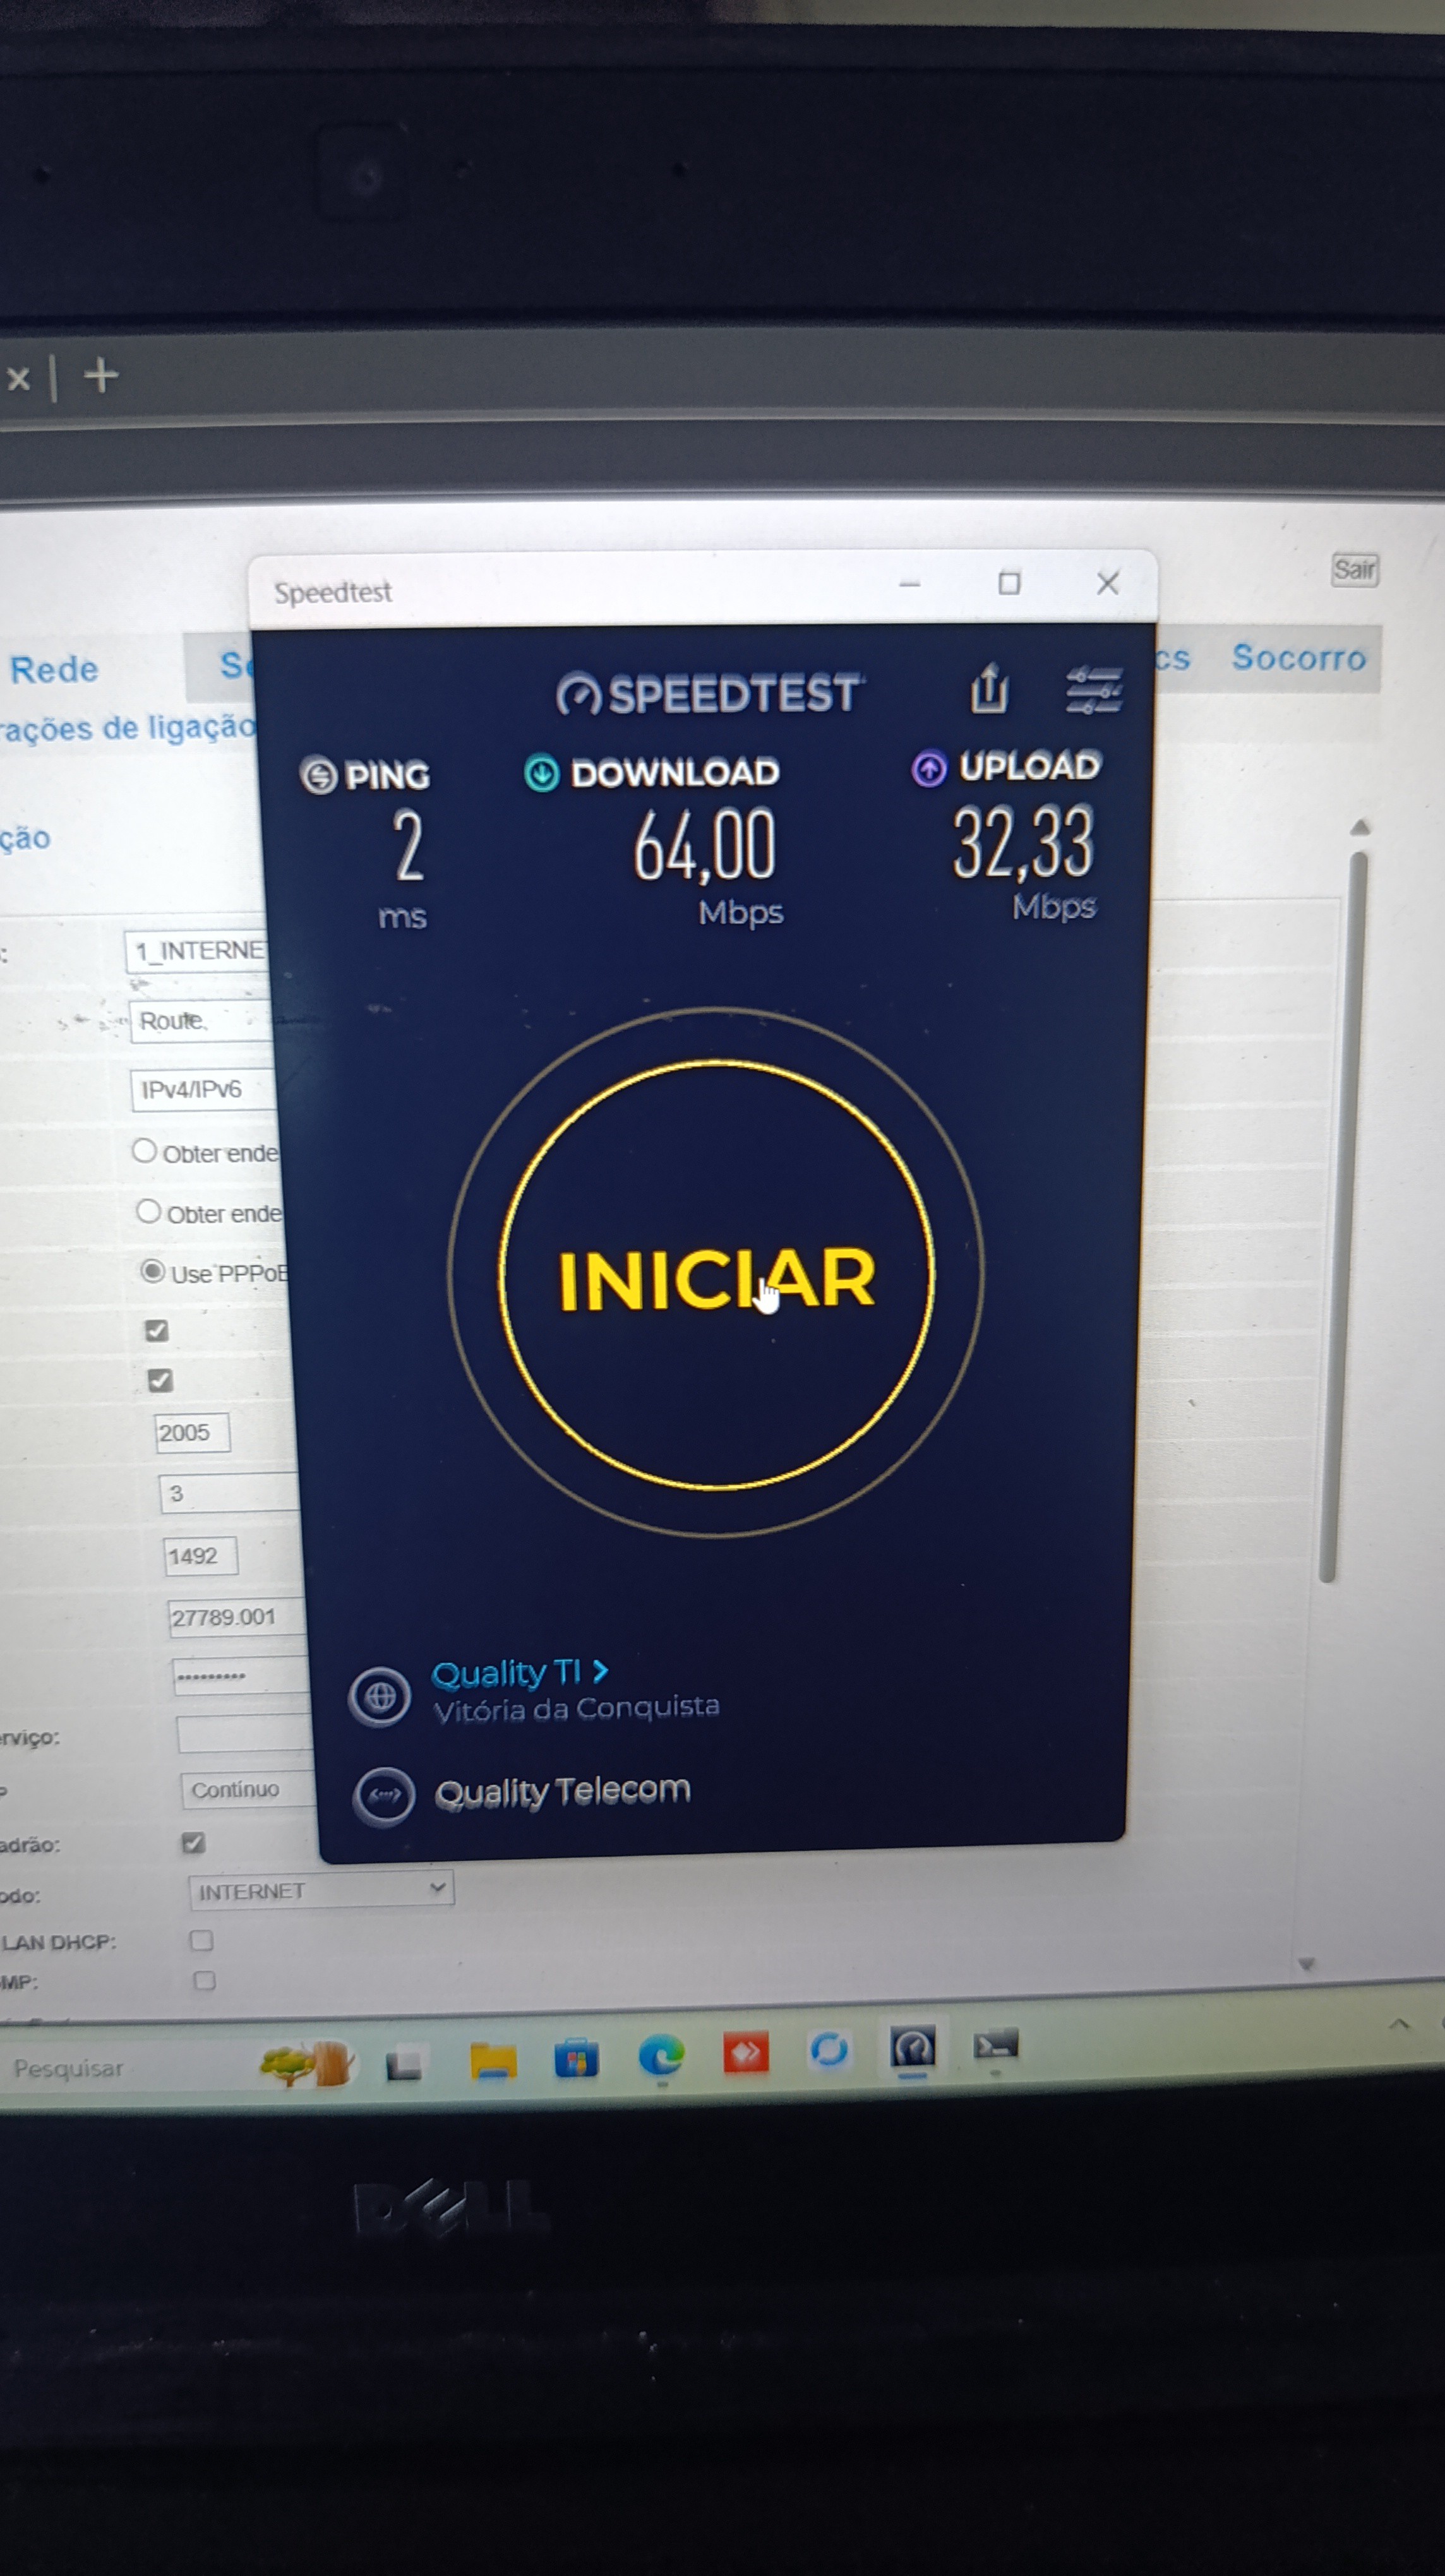
Task: Uncheck the checkbox above the 2005 field
Action: coord(160,1381)
